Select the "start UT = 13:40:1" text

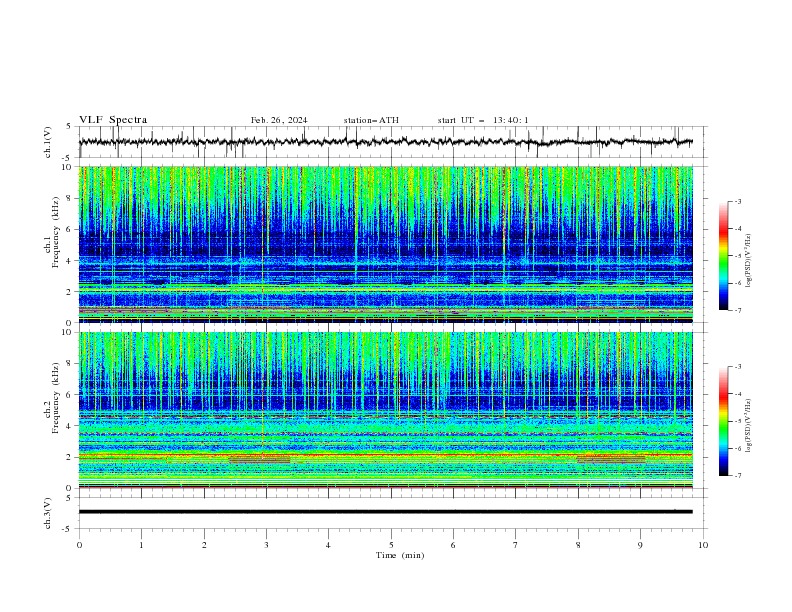(483, 120)
